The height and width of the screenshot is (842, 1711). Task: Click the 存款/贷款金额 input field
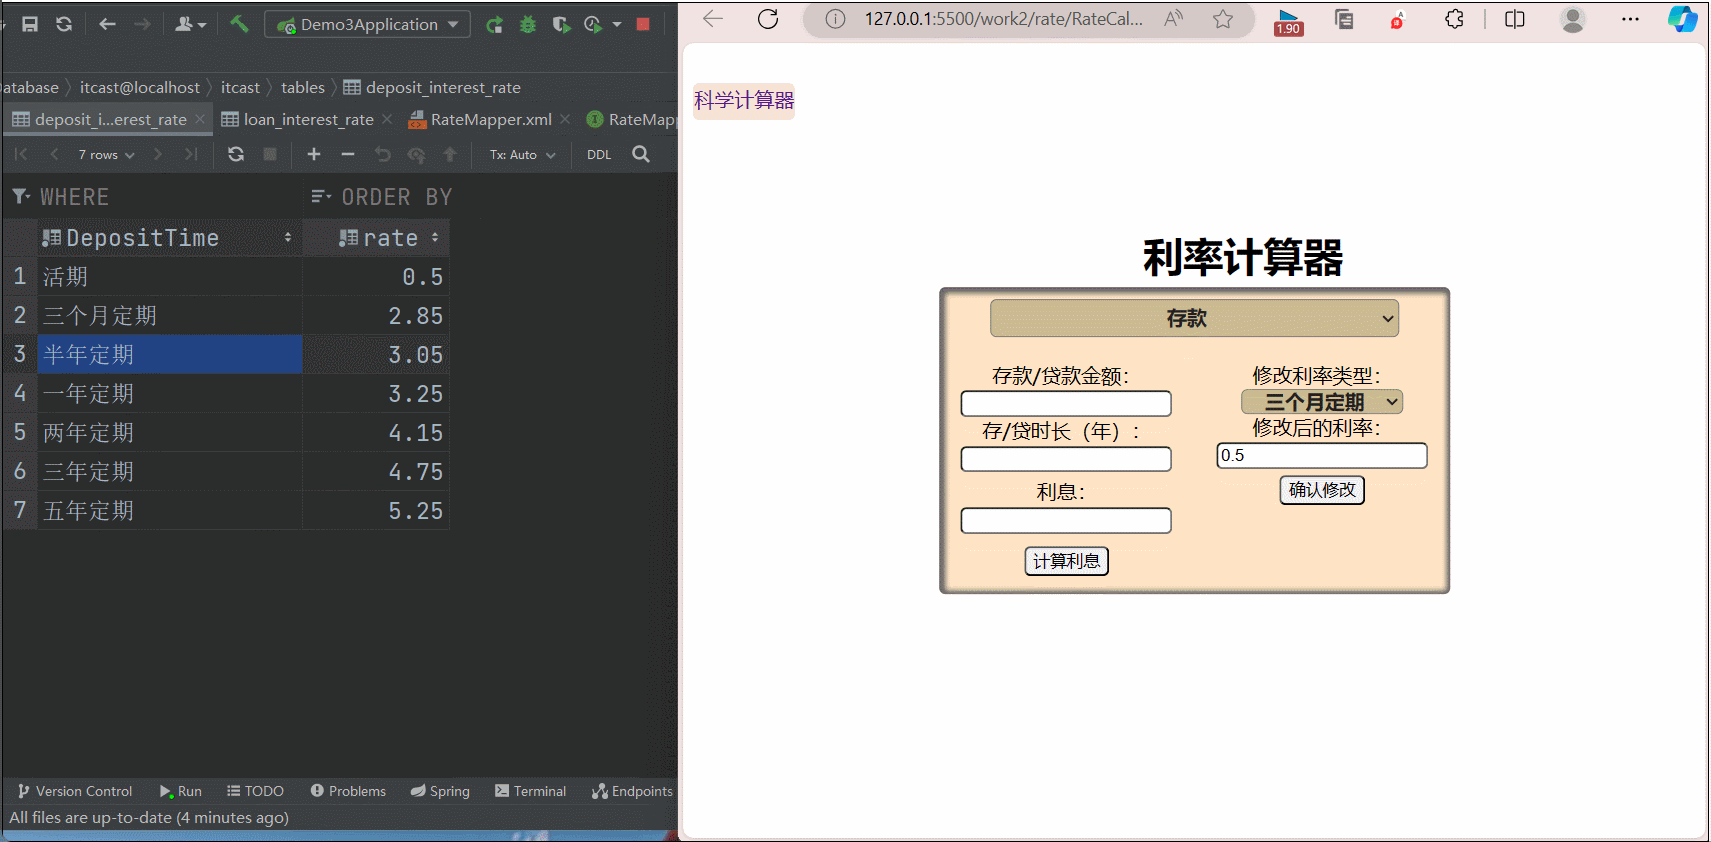[x=1065, y=404]
